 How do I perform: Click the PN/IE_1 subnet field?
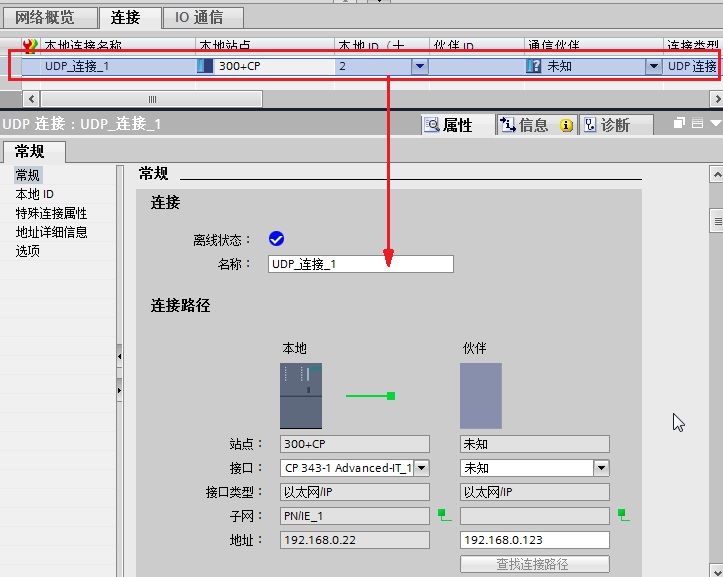coord(355,516)
